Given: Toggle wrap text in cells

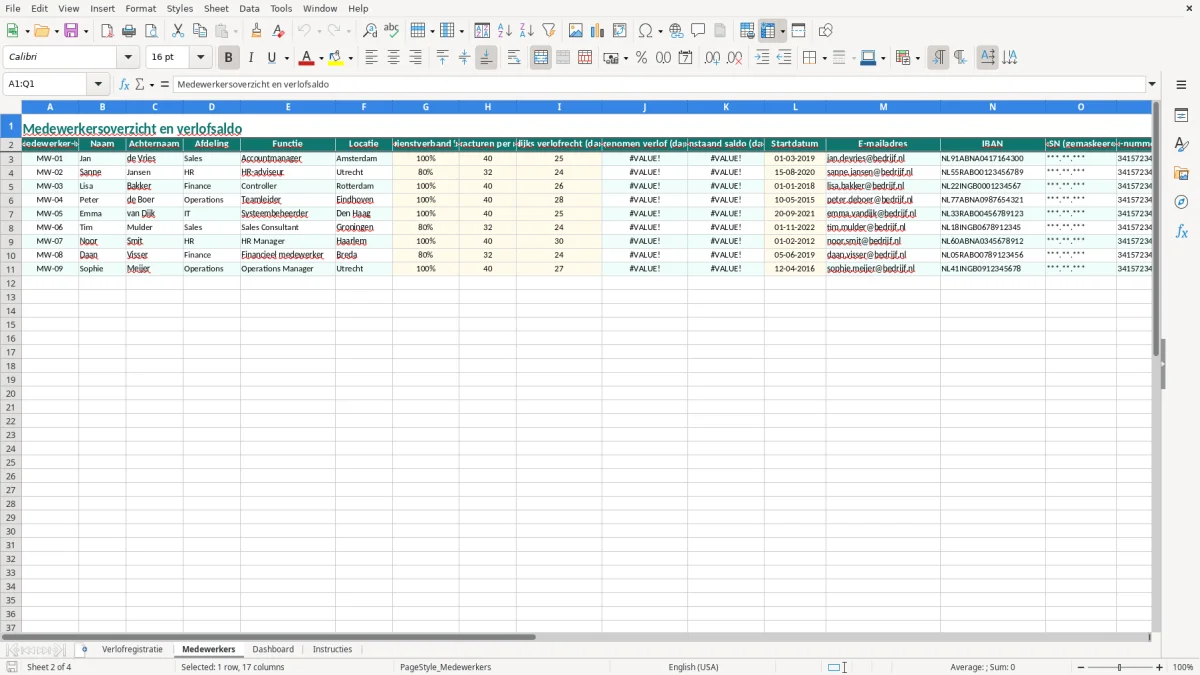Looking at the screenshot, I should (x=514, y=58).
